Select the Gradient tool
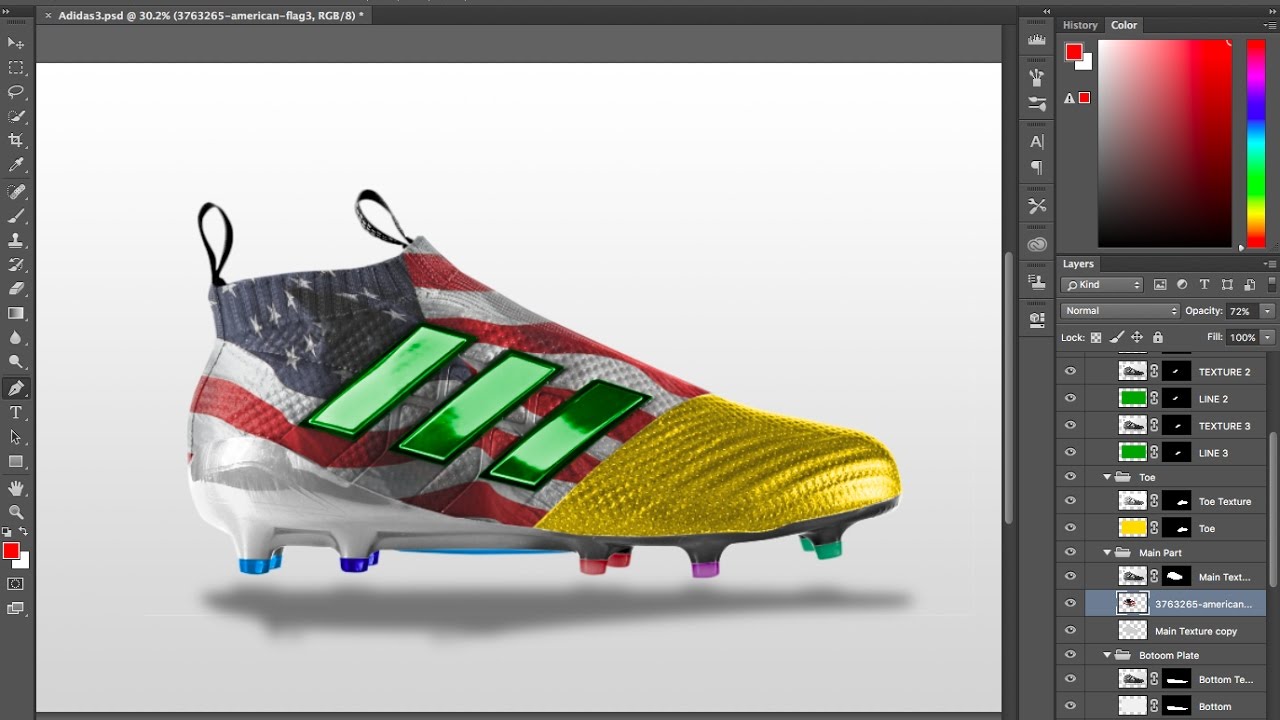1280x720 pixels. tap(16, 314)
